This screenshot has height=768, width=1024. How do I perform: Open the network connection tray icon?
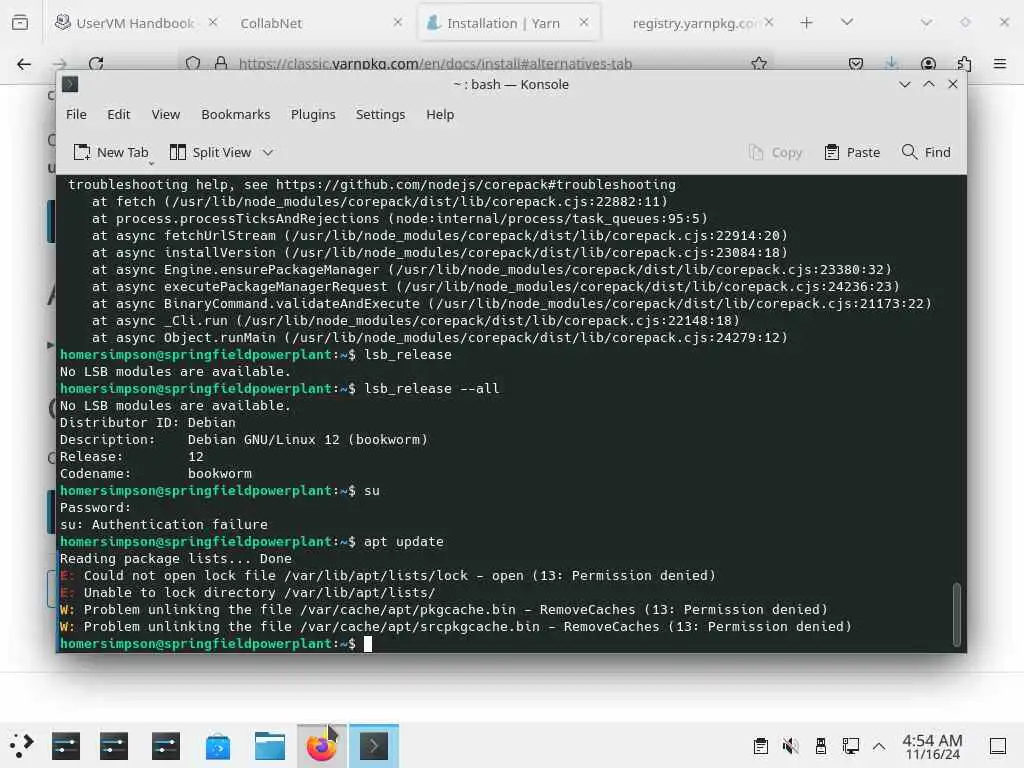tap(850, 746)
